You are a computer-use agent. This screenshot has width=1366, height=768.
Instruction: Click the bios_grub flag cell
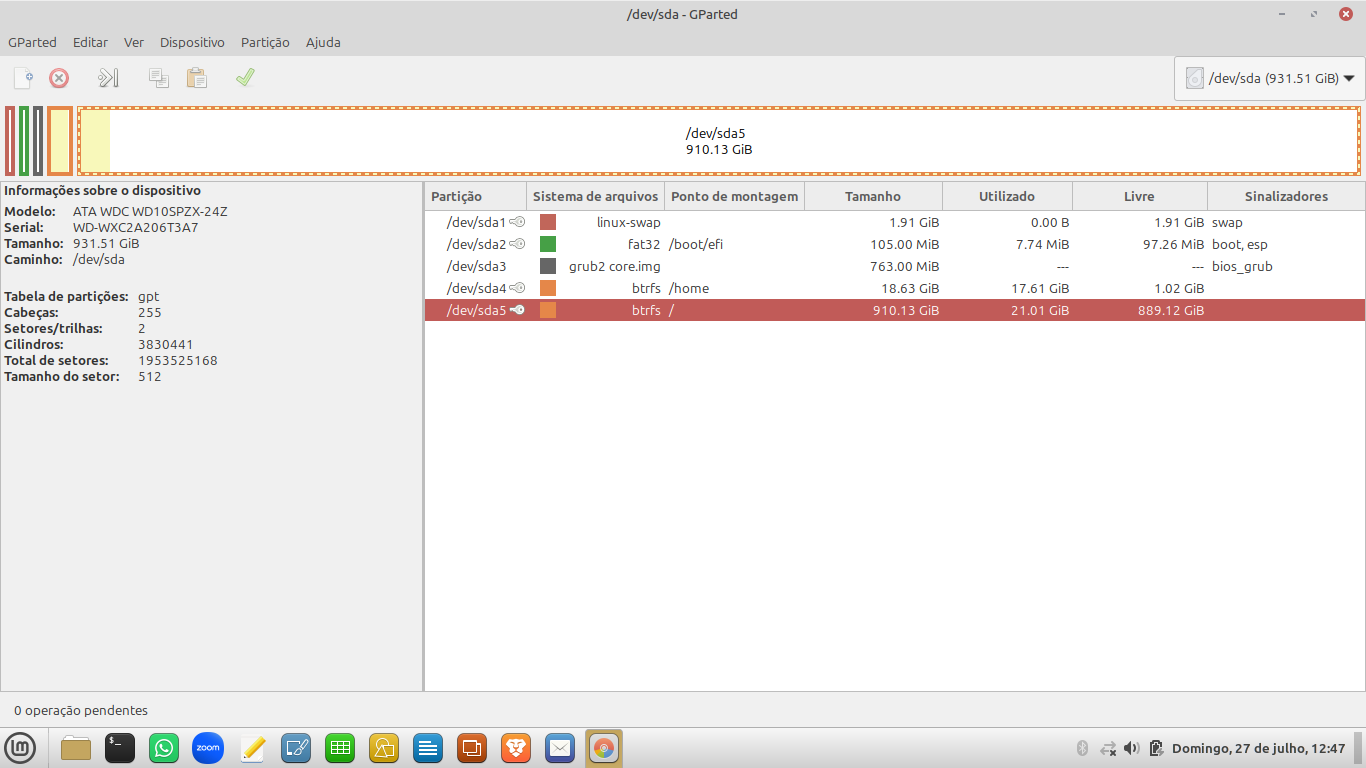(x=1242, y=266)
